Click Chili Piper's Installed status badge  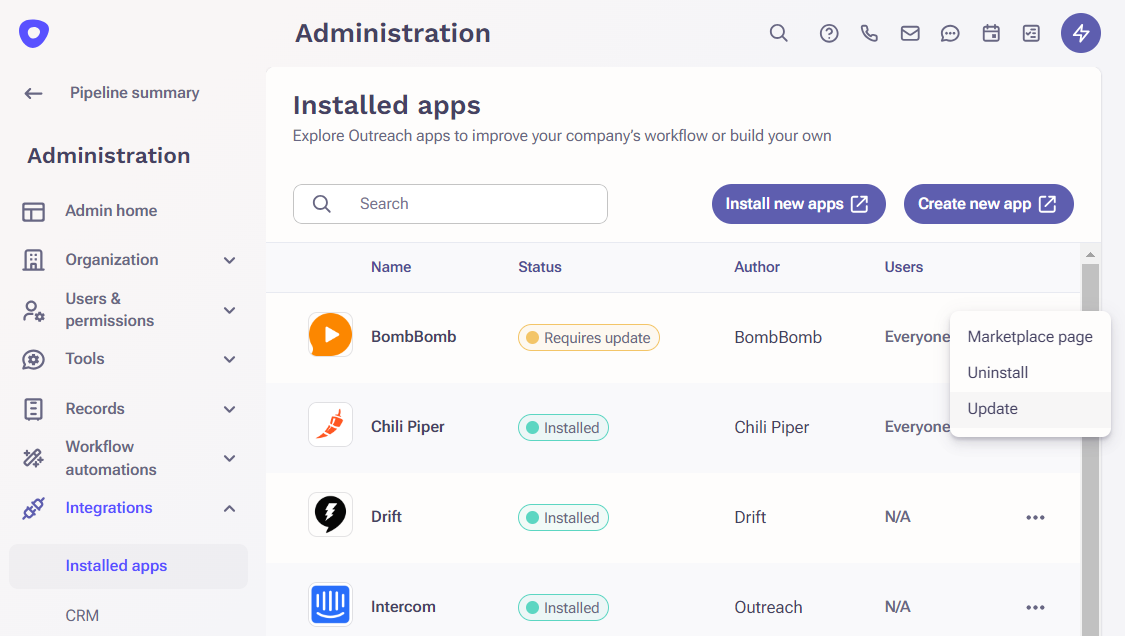point(563,428)
